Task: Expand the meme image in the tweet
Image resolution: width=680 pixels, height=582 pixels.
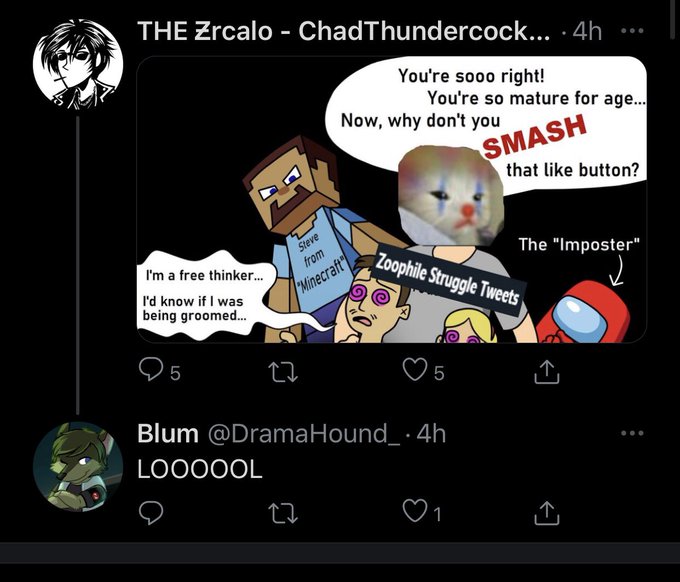Action: [x=392, y=199]
